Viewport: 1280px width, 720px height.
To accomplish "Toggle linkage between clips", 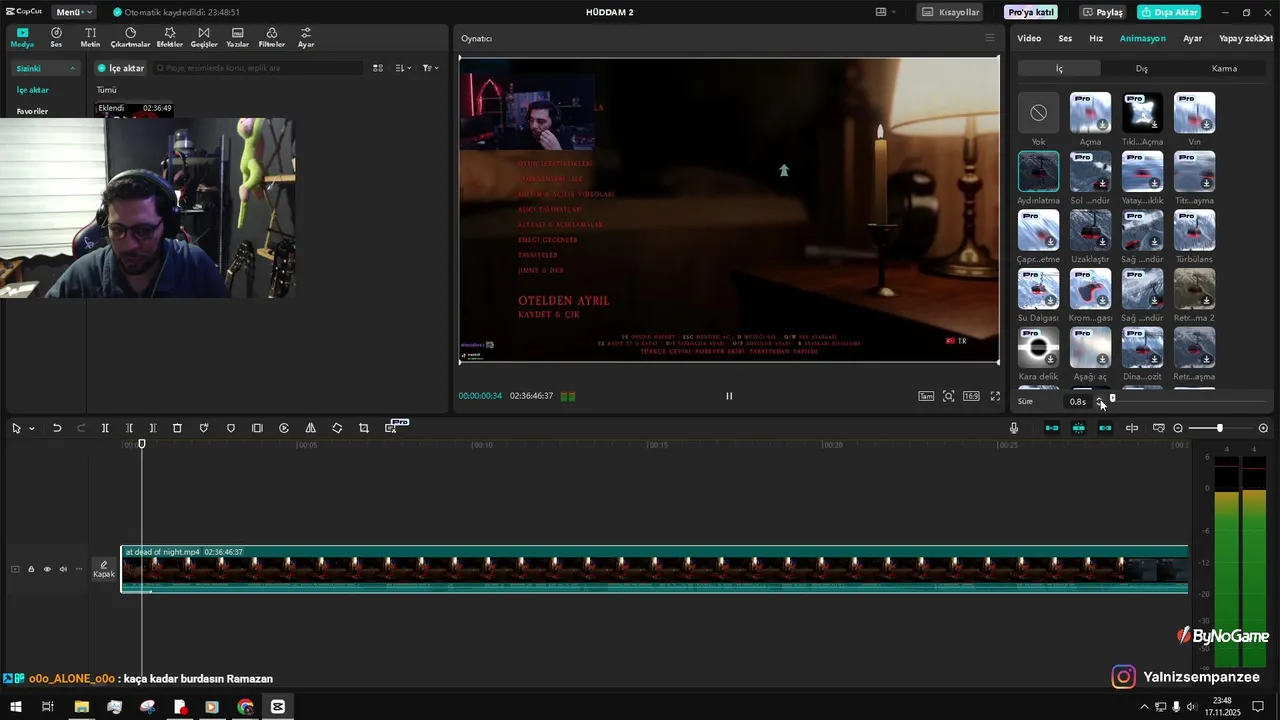I will click(1105, 428).
